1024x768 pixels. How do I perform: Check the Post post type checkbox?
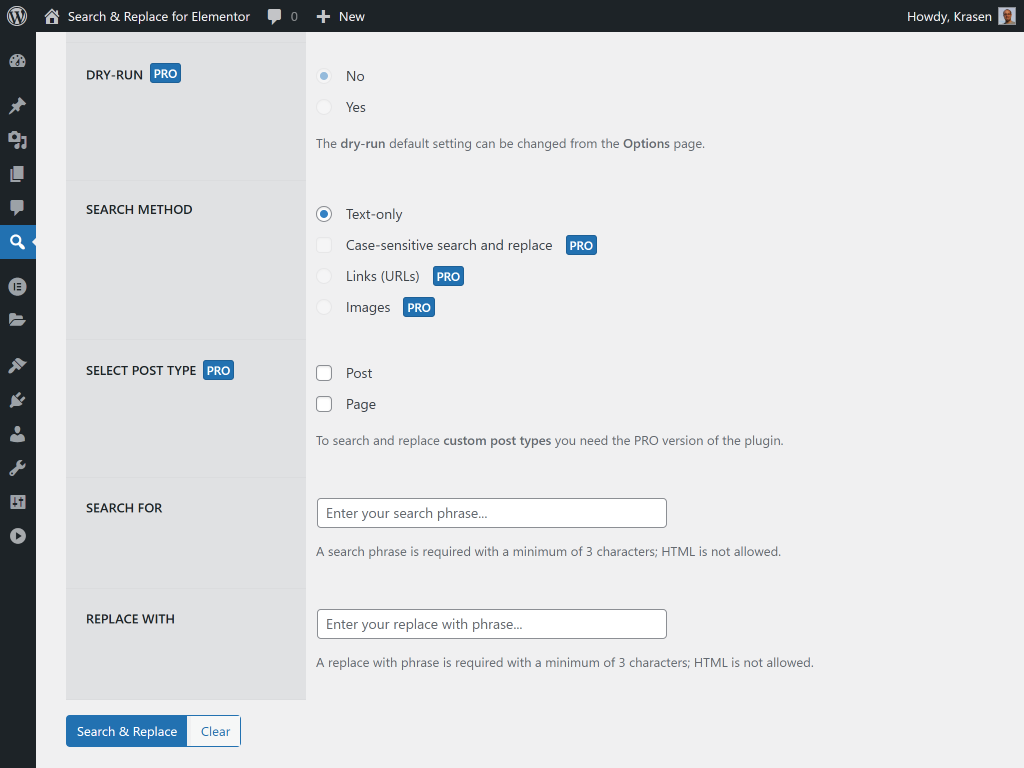(x=324, y=373)
